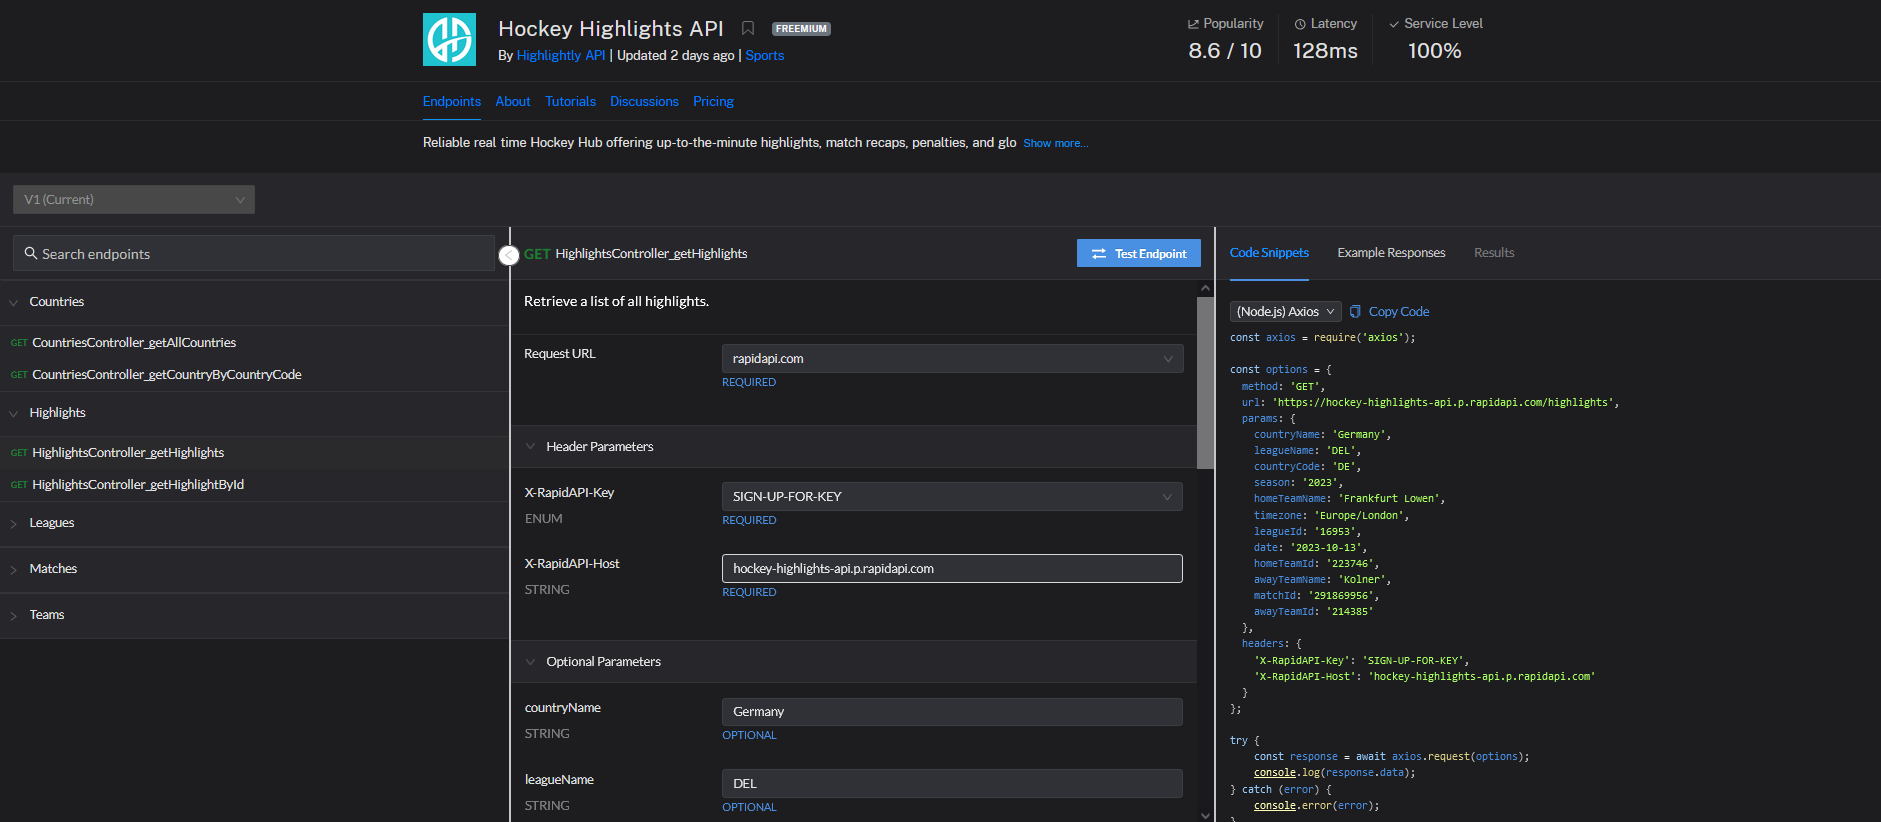Click the 100% service level value
1881x822 pixels.
click(1434, 50)
